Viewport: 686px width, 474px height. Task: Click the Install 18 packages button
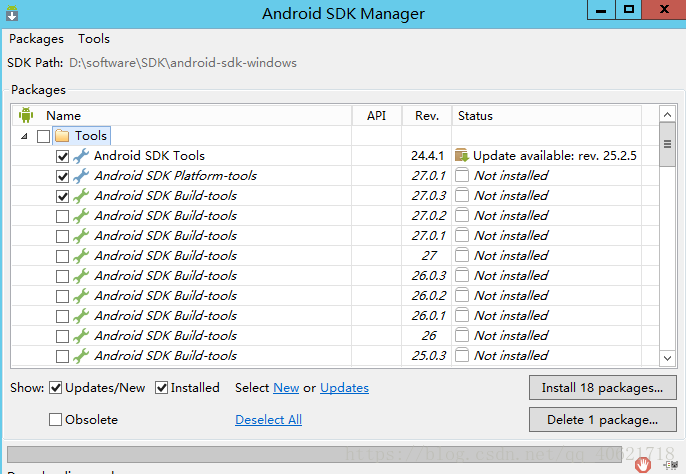tap(602, 388)
